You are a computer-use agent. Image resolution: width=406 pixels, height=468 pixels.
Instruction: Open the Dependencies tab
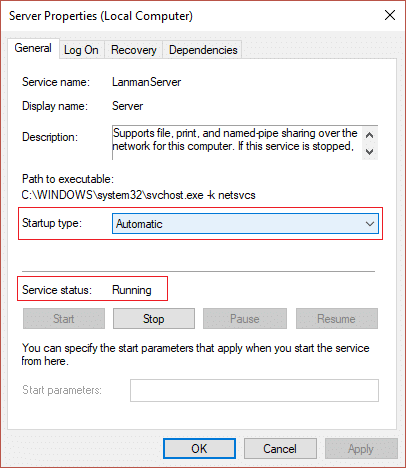[203, 50]
